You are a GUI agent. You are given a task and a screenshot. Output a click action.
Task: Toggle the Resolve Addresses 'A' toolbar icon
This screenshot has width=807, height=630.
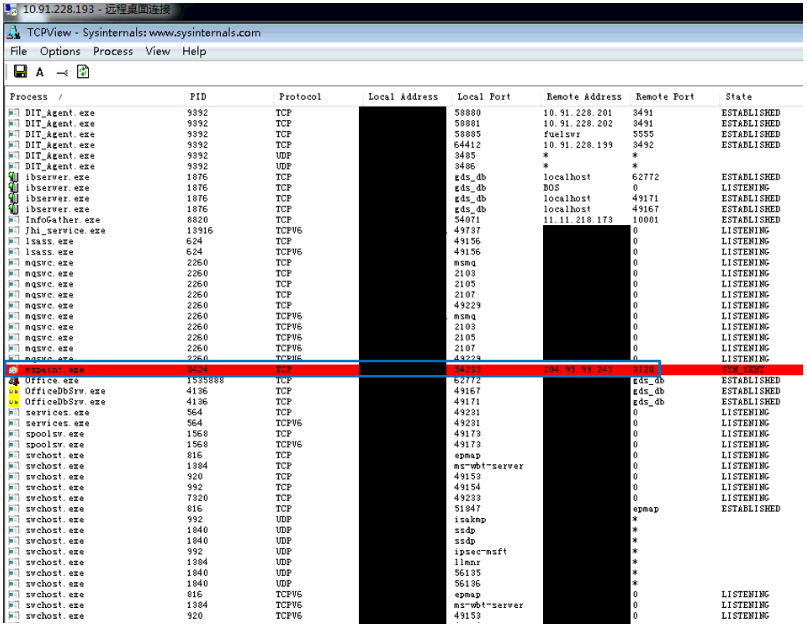tap(40, 72)
